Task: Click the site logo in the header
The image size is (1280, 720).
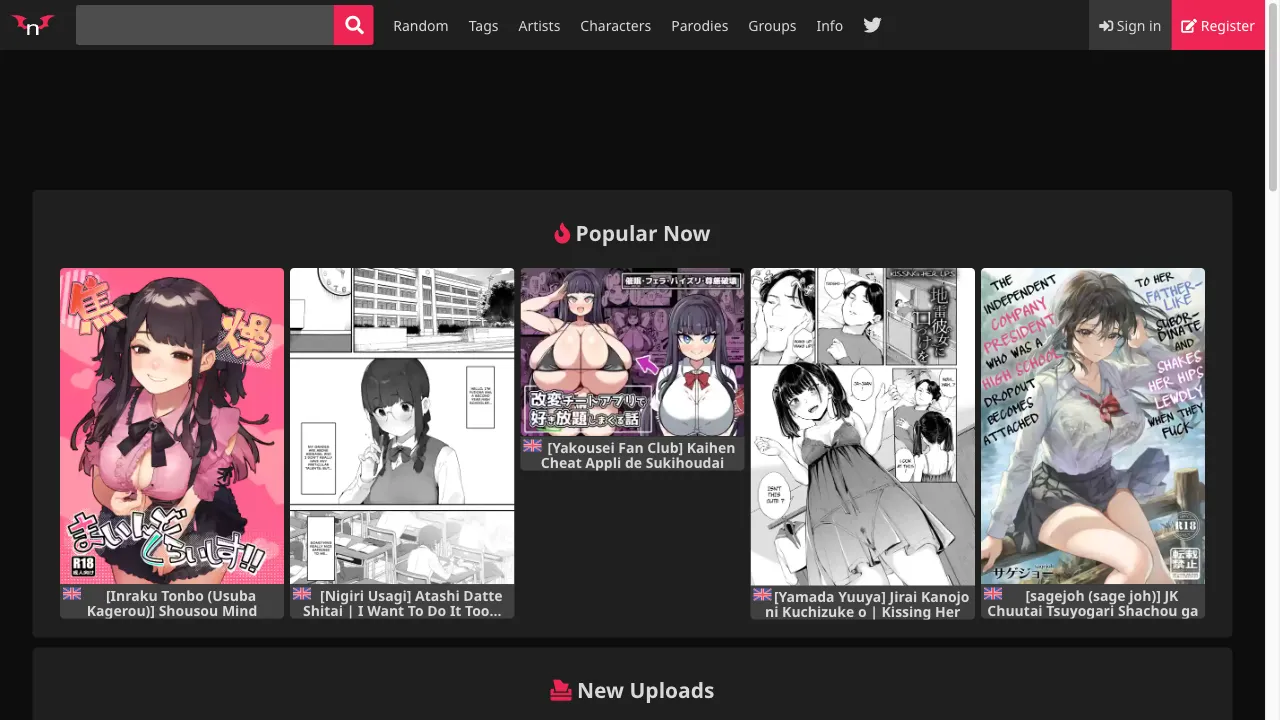Action: click(33, 25)
